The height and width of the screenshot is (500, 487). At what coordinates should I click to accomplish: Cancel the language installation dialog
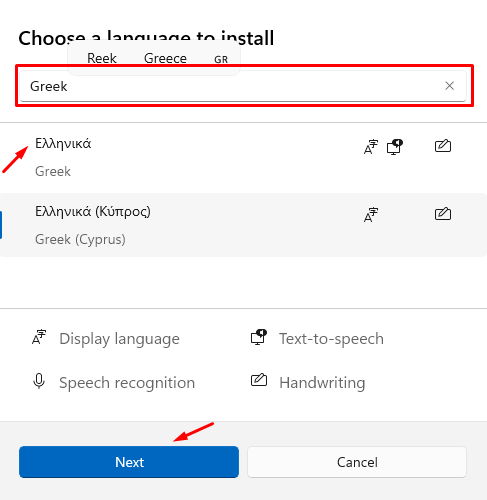357,462
